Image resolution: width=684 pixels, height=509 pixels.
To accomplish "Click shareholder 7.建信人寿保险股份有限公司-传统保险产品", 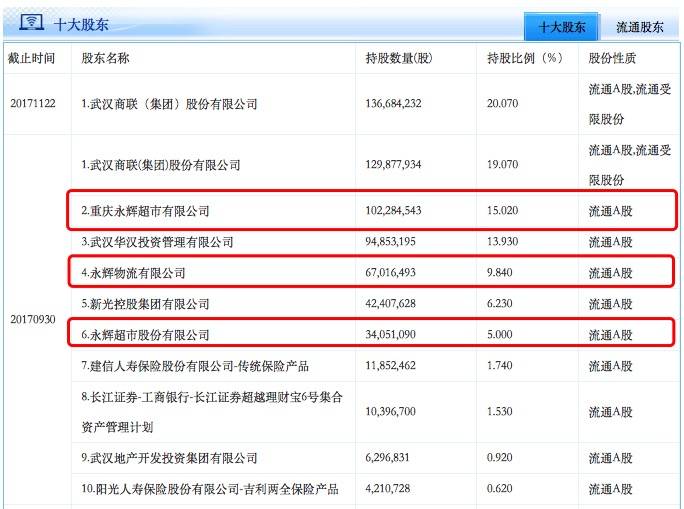I will (195, 366).
